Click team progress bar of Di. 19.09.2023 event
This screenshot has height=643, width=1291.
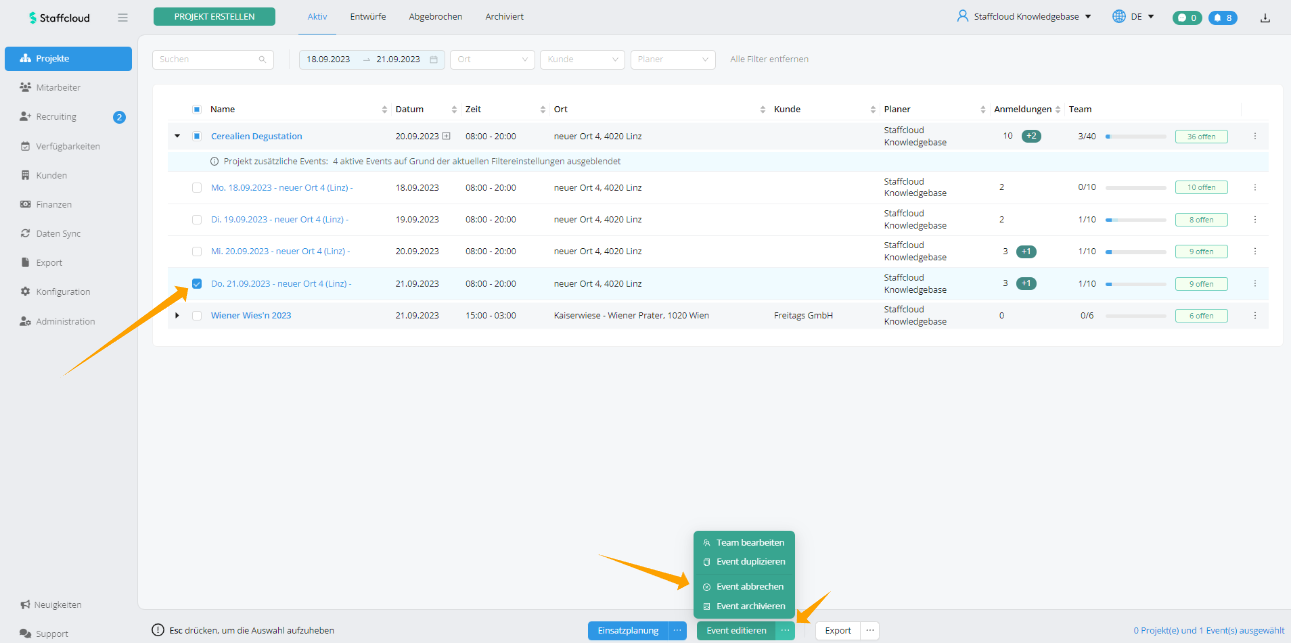point(1135,220)
